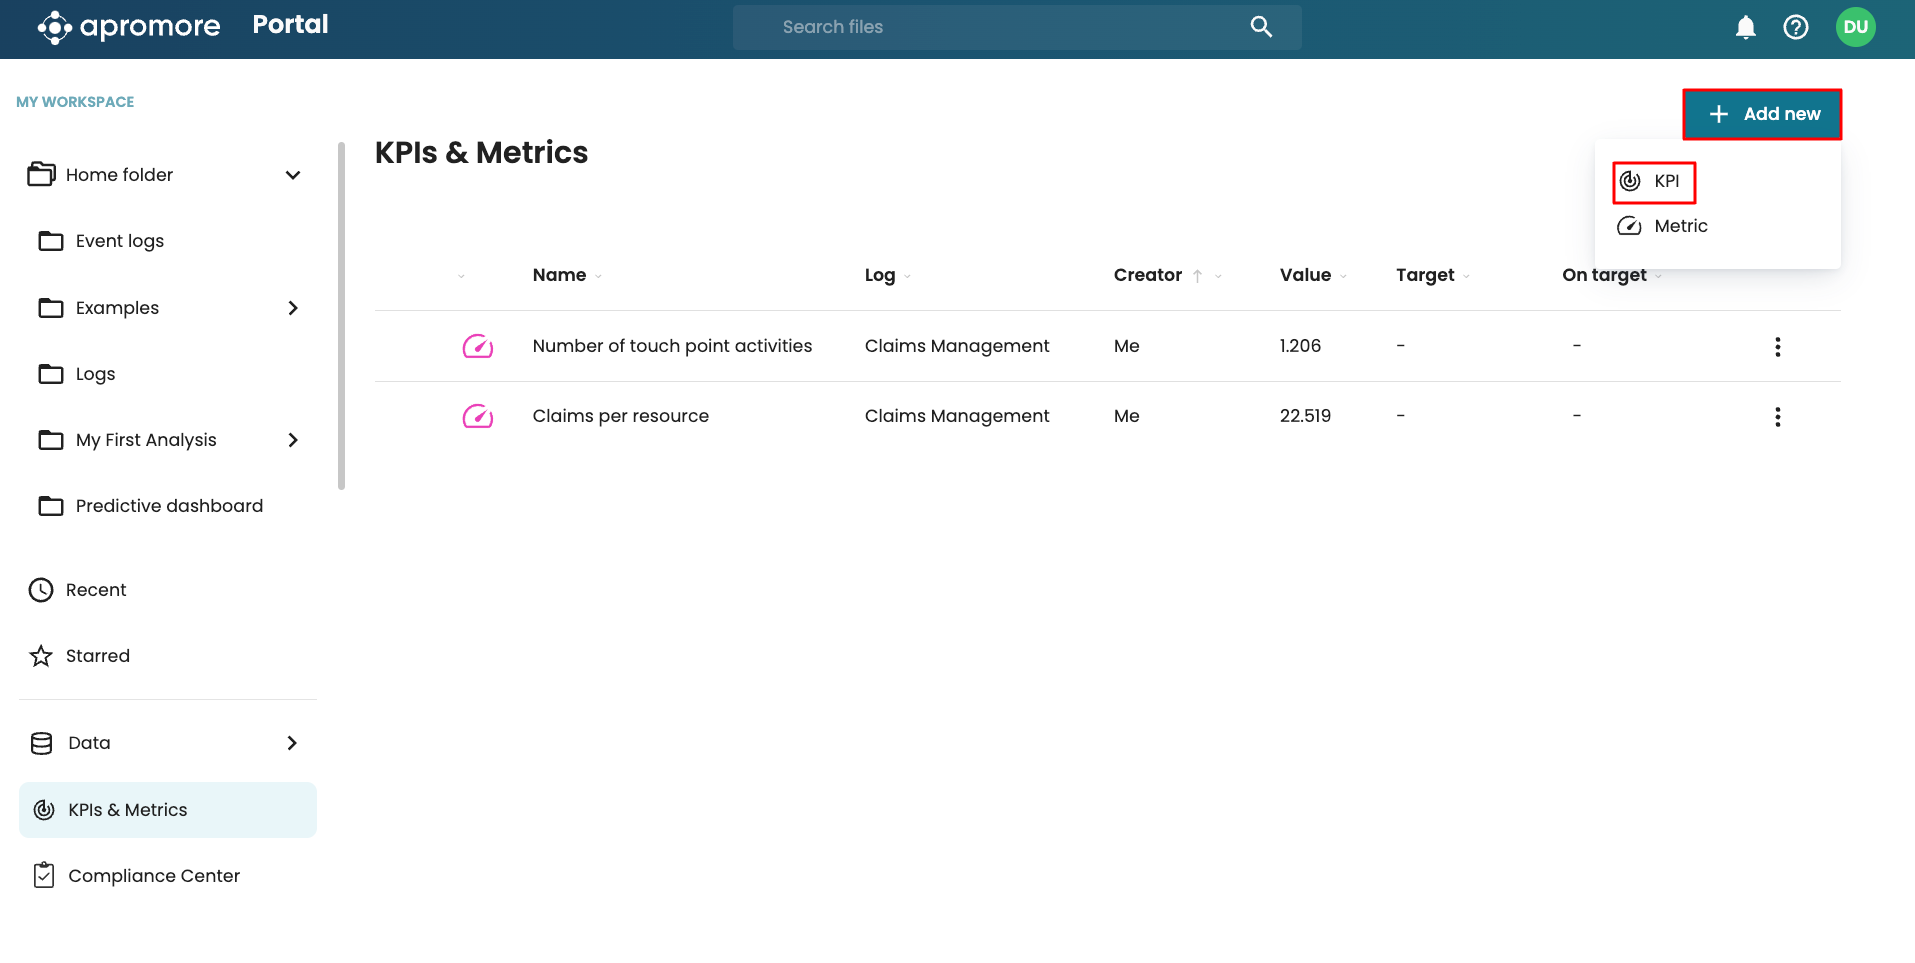Open the Compliance Center link
The width and height of the screenshot is (1915, 963).
(154, 876)
